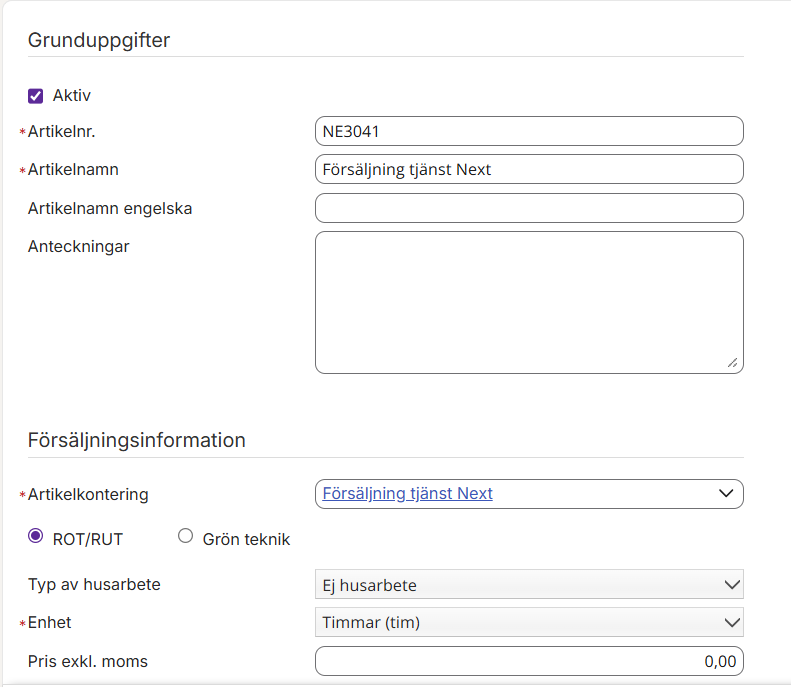Click the Anteckningar label text
This screenshot has height=687, width=791.
78,246
